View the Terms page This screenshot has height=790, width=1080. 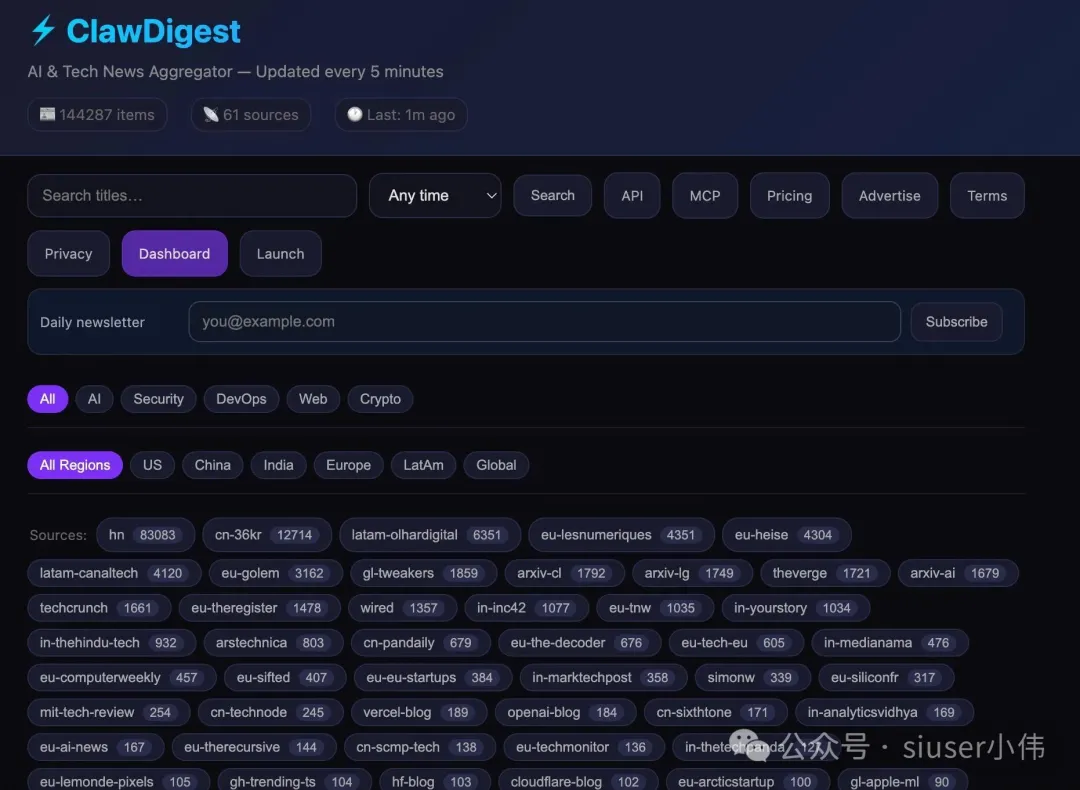(x=987, y=196)
